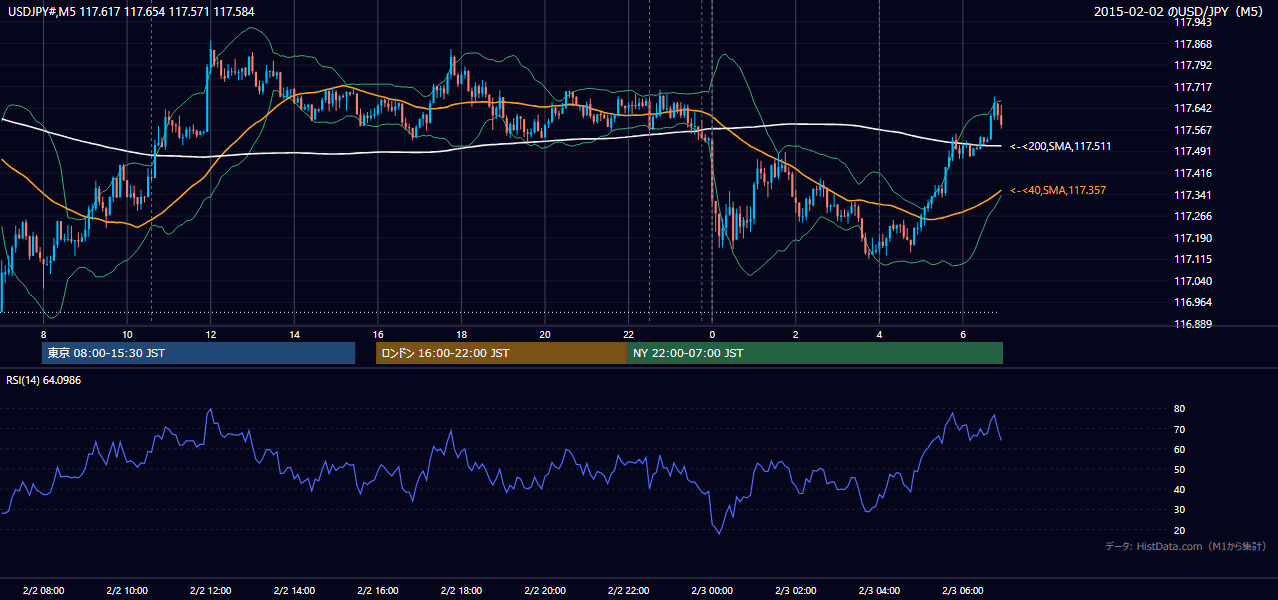Click price level 117.868 on the axis
This screenshot has width=1278, height=600.
point(1192,44)
